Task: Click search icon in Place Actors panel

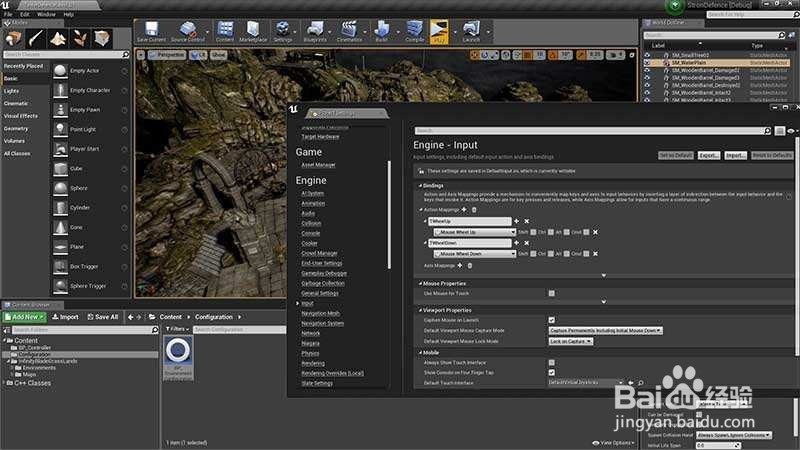Action: [126, 54]
